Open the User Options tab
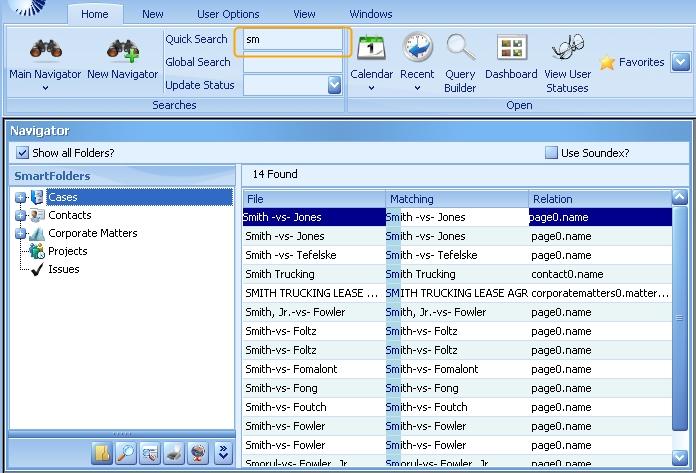This screenshot has height=473, width=696. tap(228, 14)
